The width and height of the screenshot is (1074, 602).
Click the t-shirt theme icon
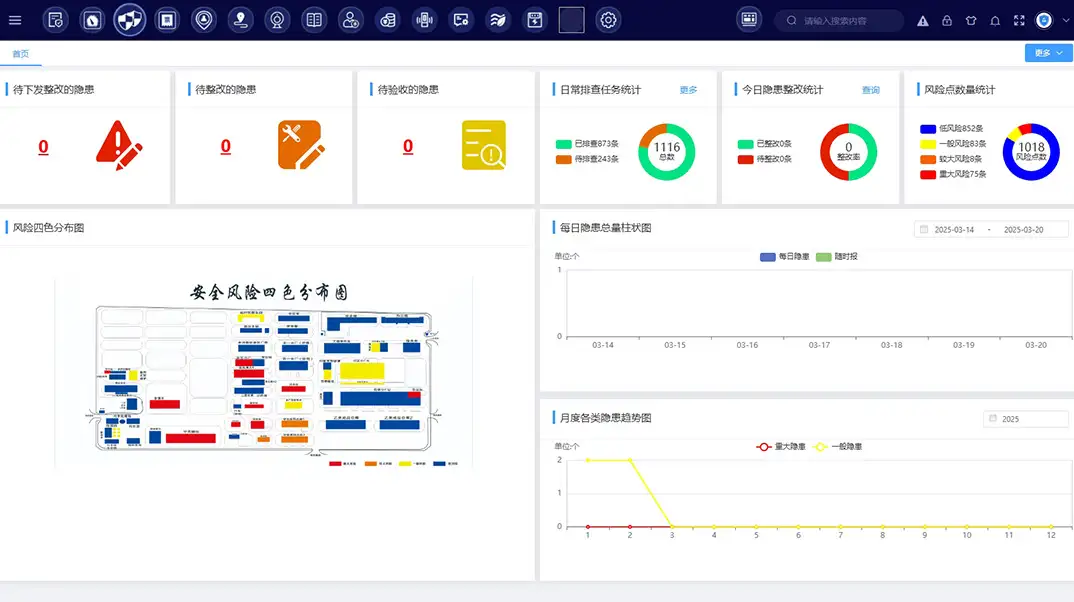[x=971, y=21]
